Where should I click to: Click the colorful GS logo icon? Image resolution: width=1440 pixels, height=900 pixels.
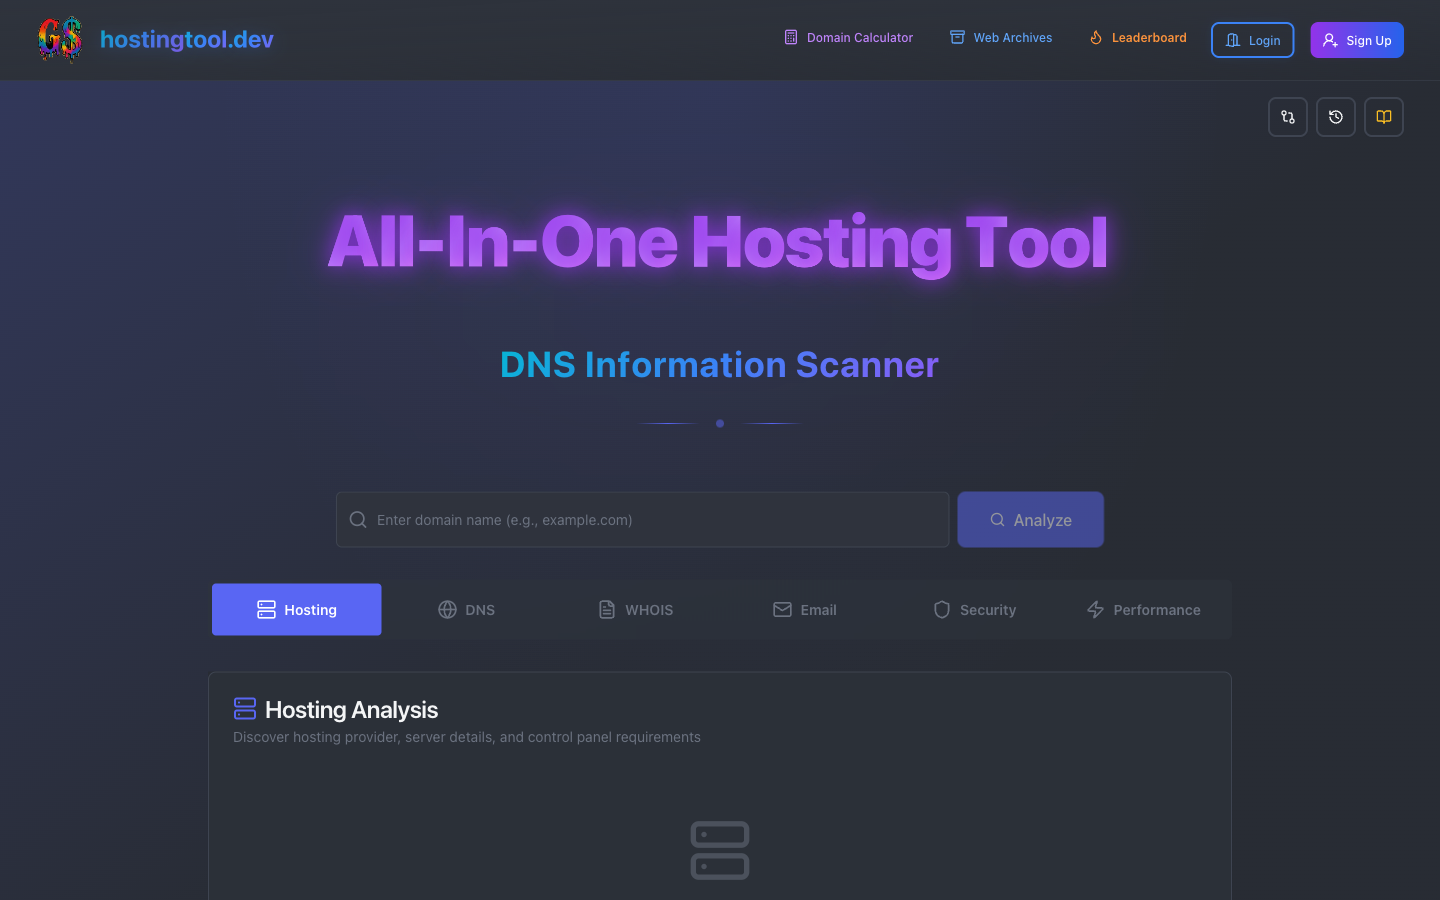[60, 39]
